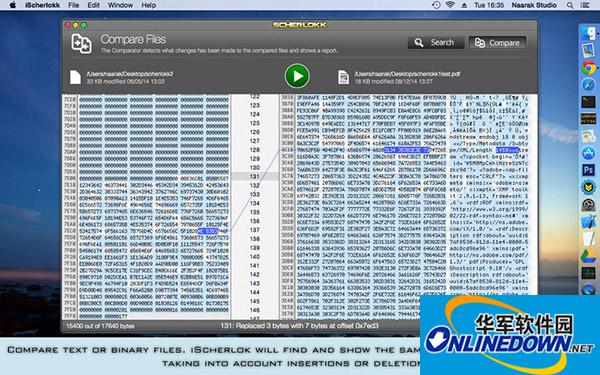Open the App Store from the Dock
Screen dimensions: 600x375
tap(588, 153)
